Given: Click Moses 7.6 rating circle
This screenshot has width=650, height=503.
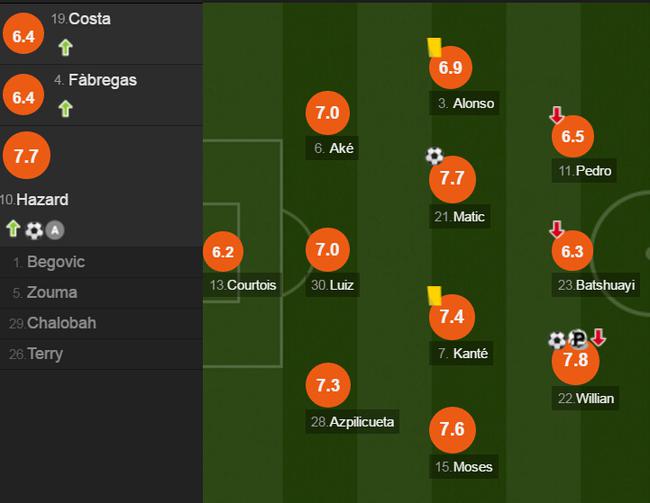Looking at the screenshot, I should (452, 429).
